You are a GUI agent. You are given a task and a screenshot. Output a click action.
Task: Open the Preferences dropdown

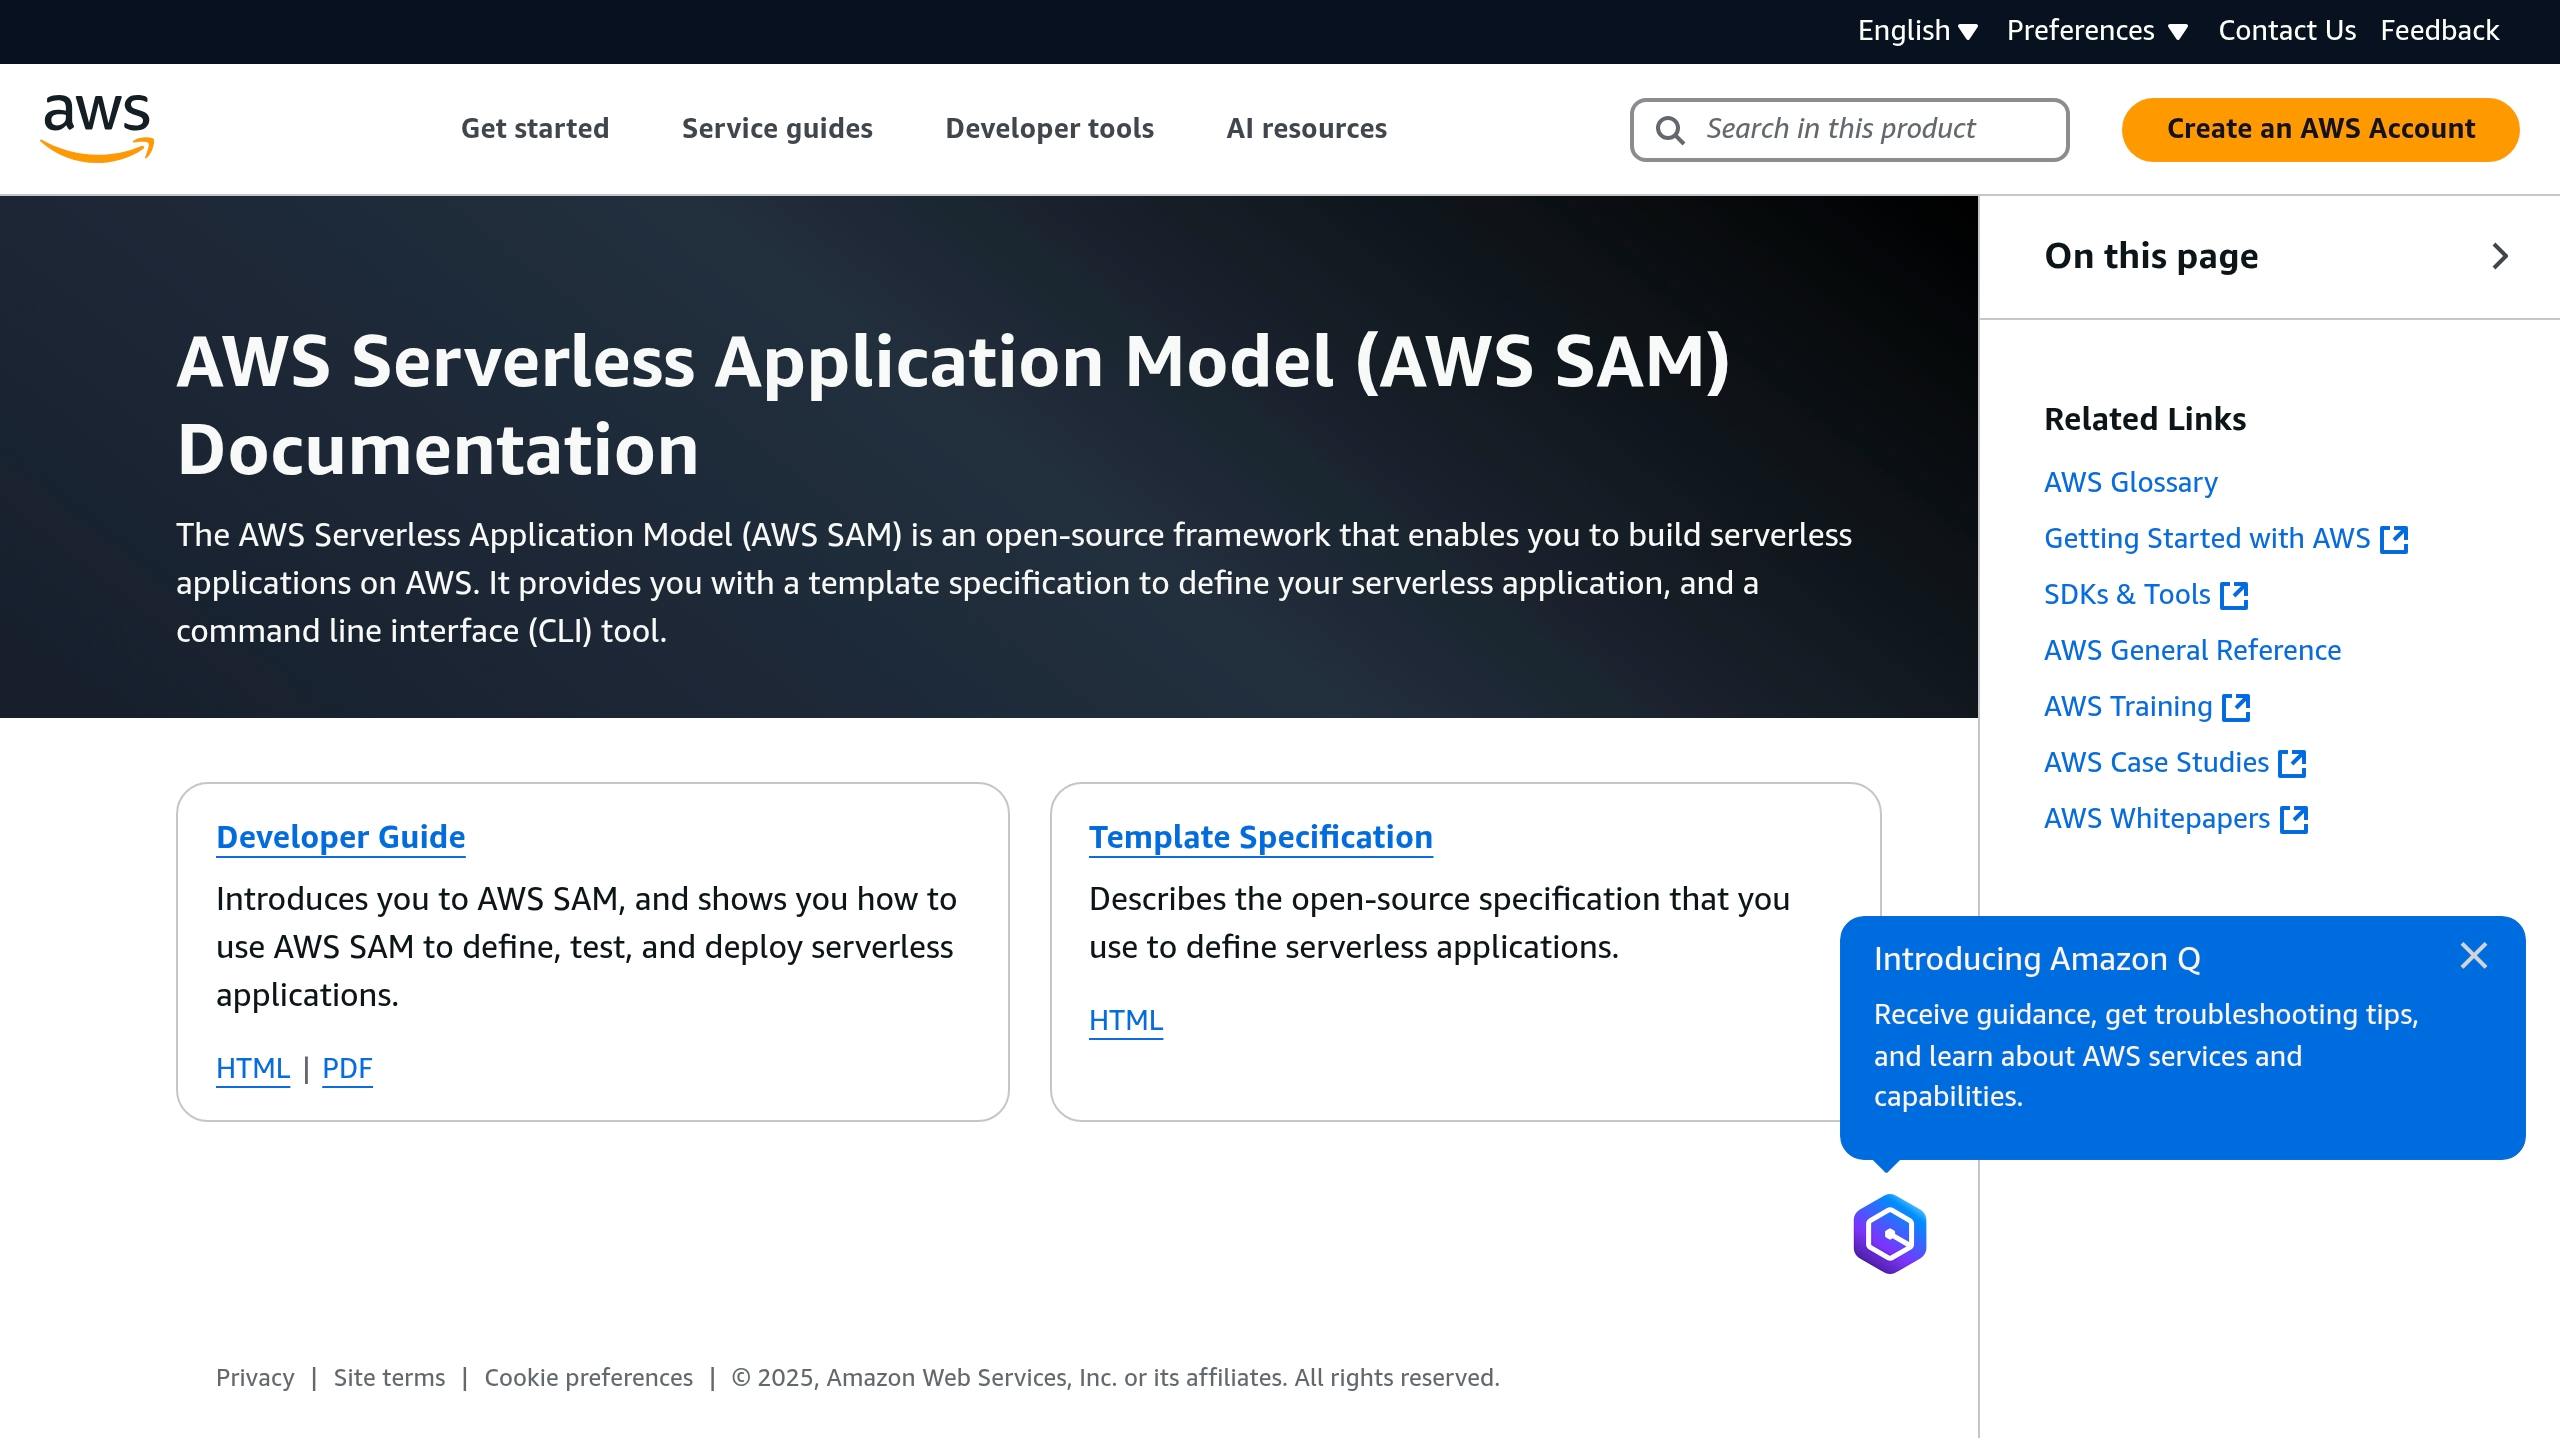2097,31
